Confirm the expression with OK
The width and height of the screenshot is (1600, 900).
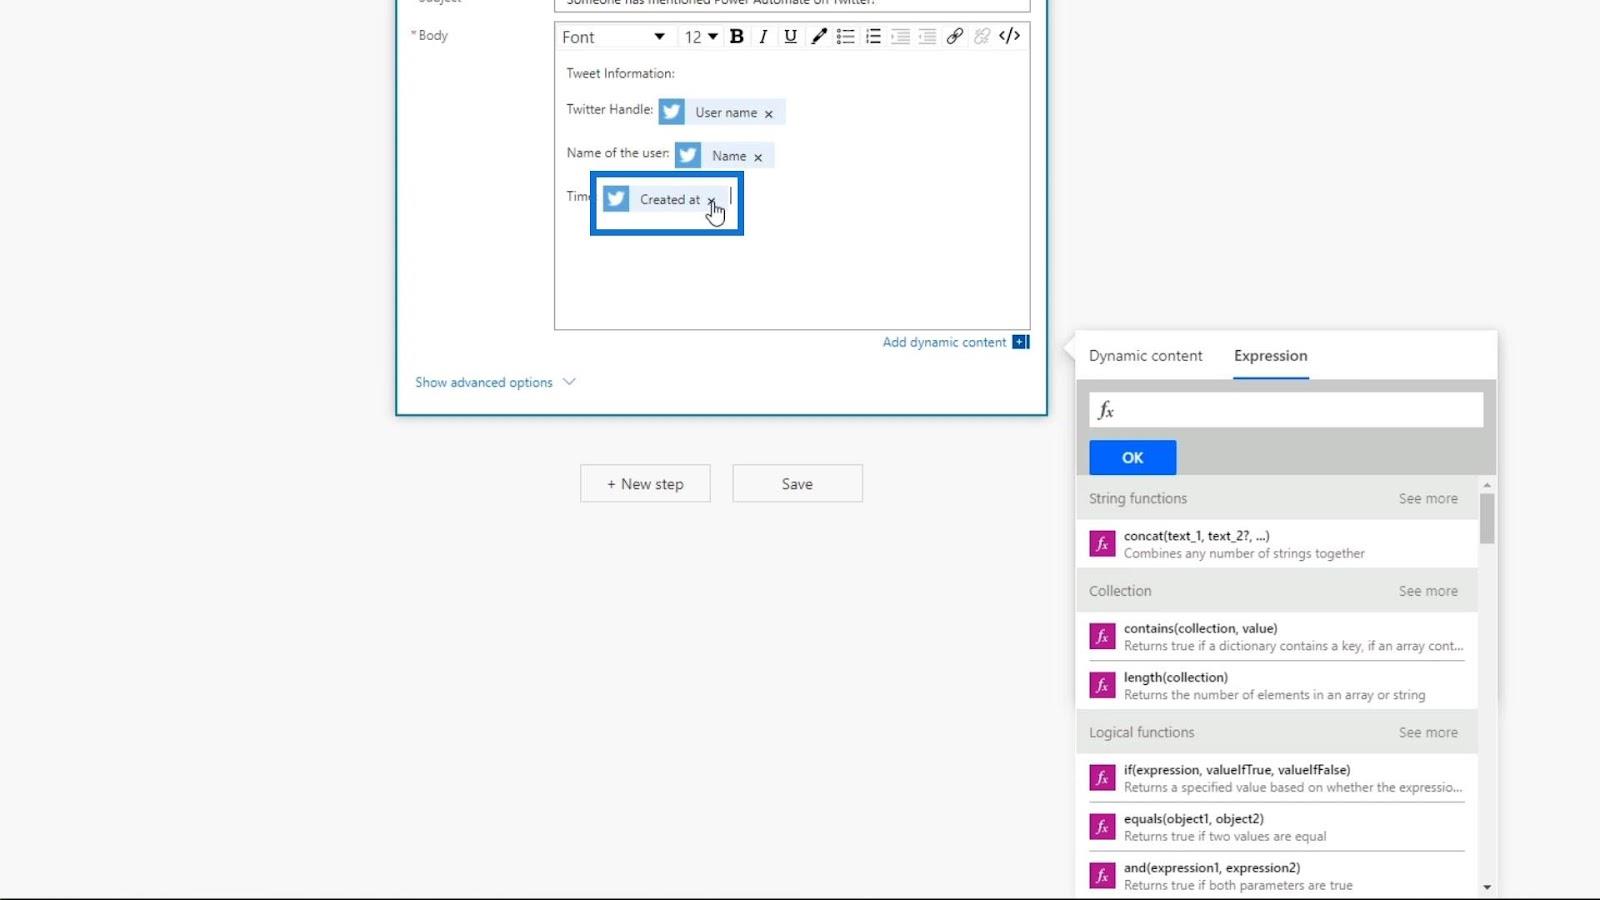pyautogui.click(x=1132, y=457)
